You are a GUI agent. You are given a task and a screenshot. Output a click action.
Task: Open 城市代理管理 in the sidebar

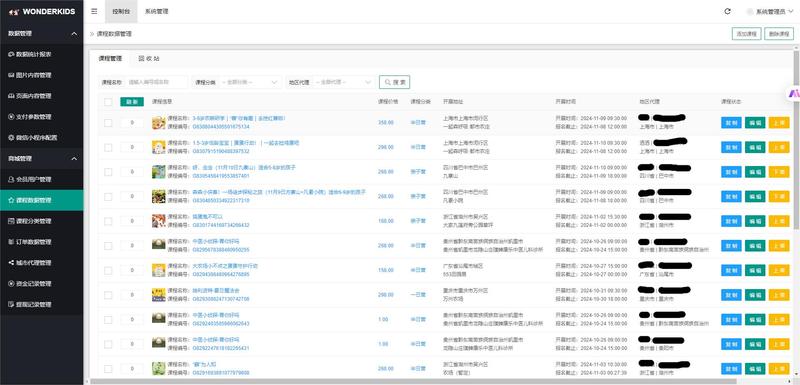(x=42, y=263)
